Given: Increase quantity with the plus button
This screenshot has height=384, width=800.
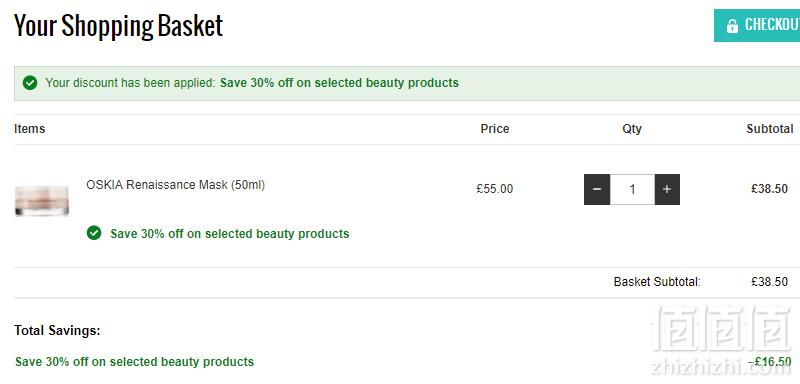Looking at the screenshot, I should (667, 190).
